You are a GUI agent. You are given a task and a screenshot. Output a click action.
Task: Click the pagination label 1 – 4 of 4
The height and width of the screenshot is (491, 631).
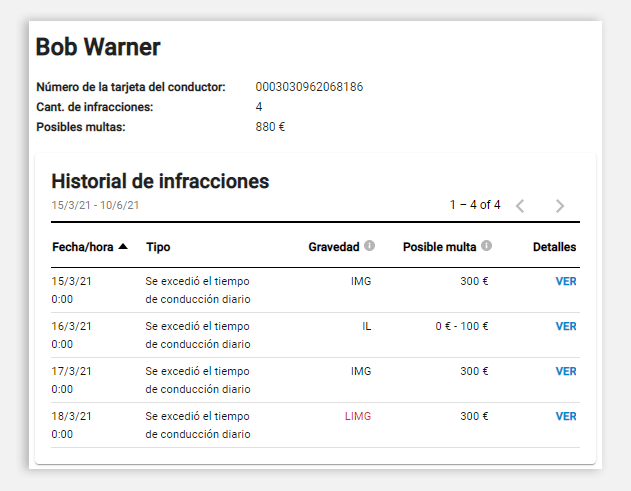(x=475, y=205)
